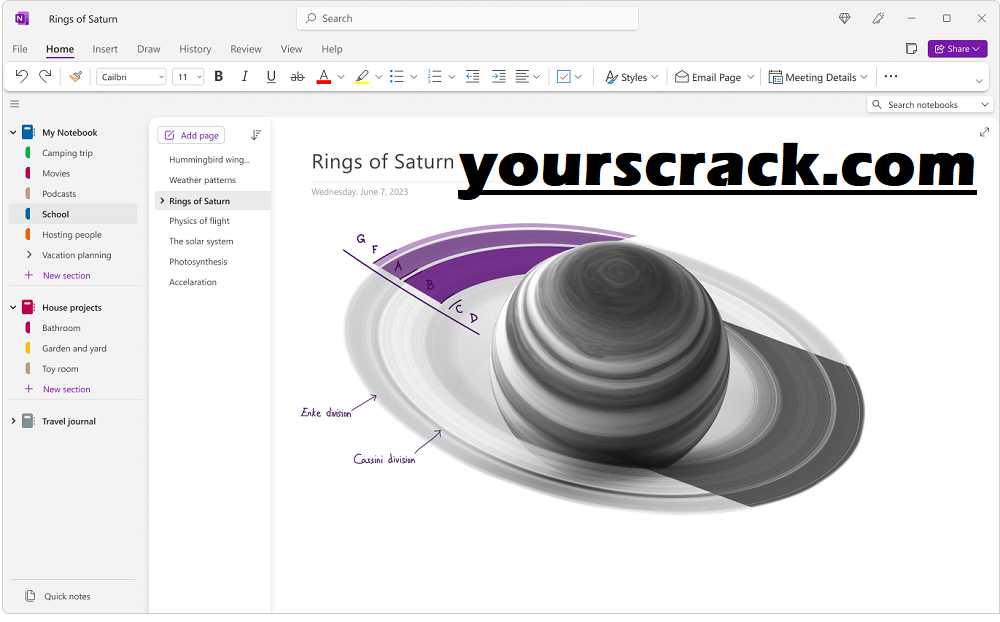This screenshot has width=1000, height=622.
Task: Redo the last action
Action: coord(45,77)
